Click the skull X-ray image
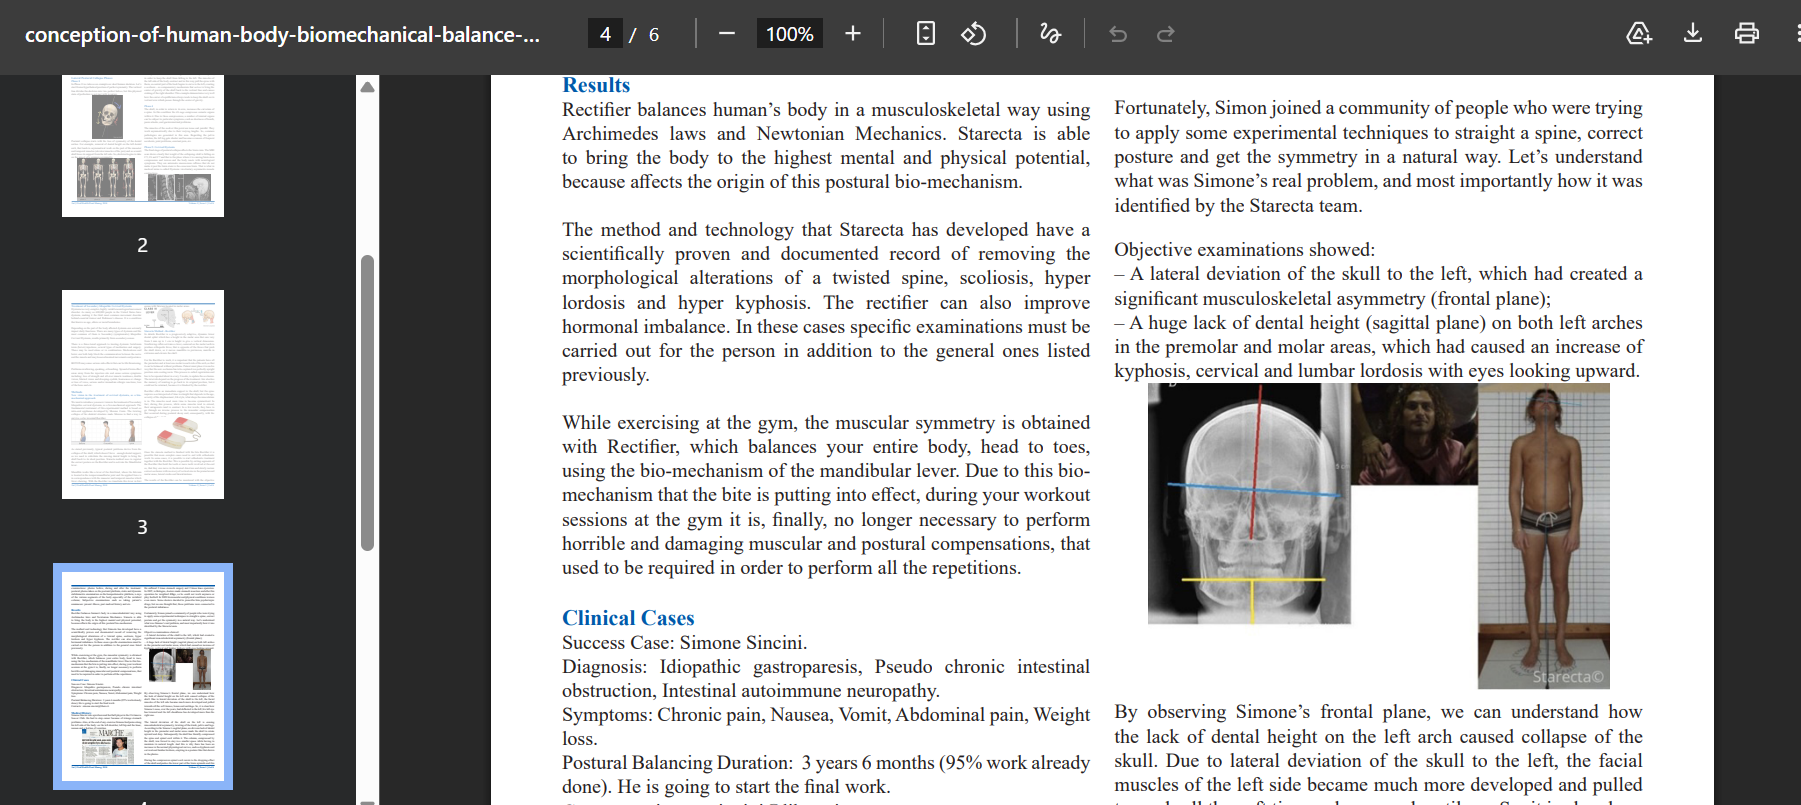The image size is (1801, 805). [1248, 505]
